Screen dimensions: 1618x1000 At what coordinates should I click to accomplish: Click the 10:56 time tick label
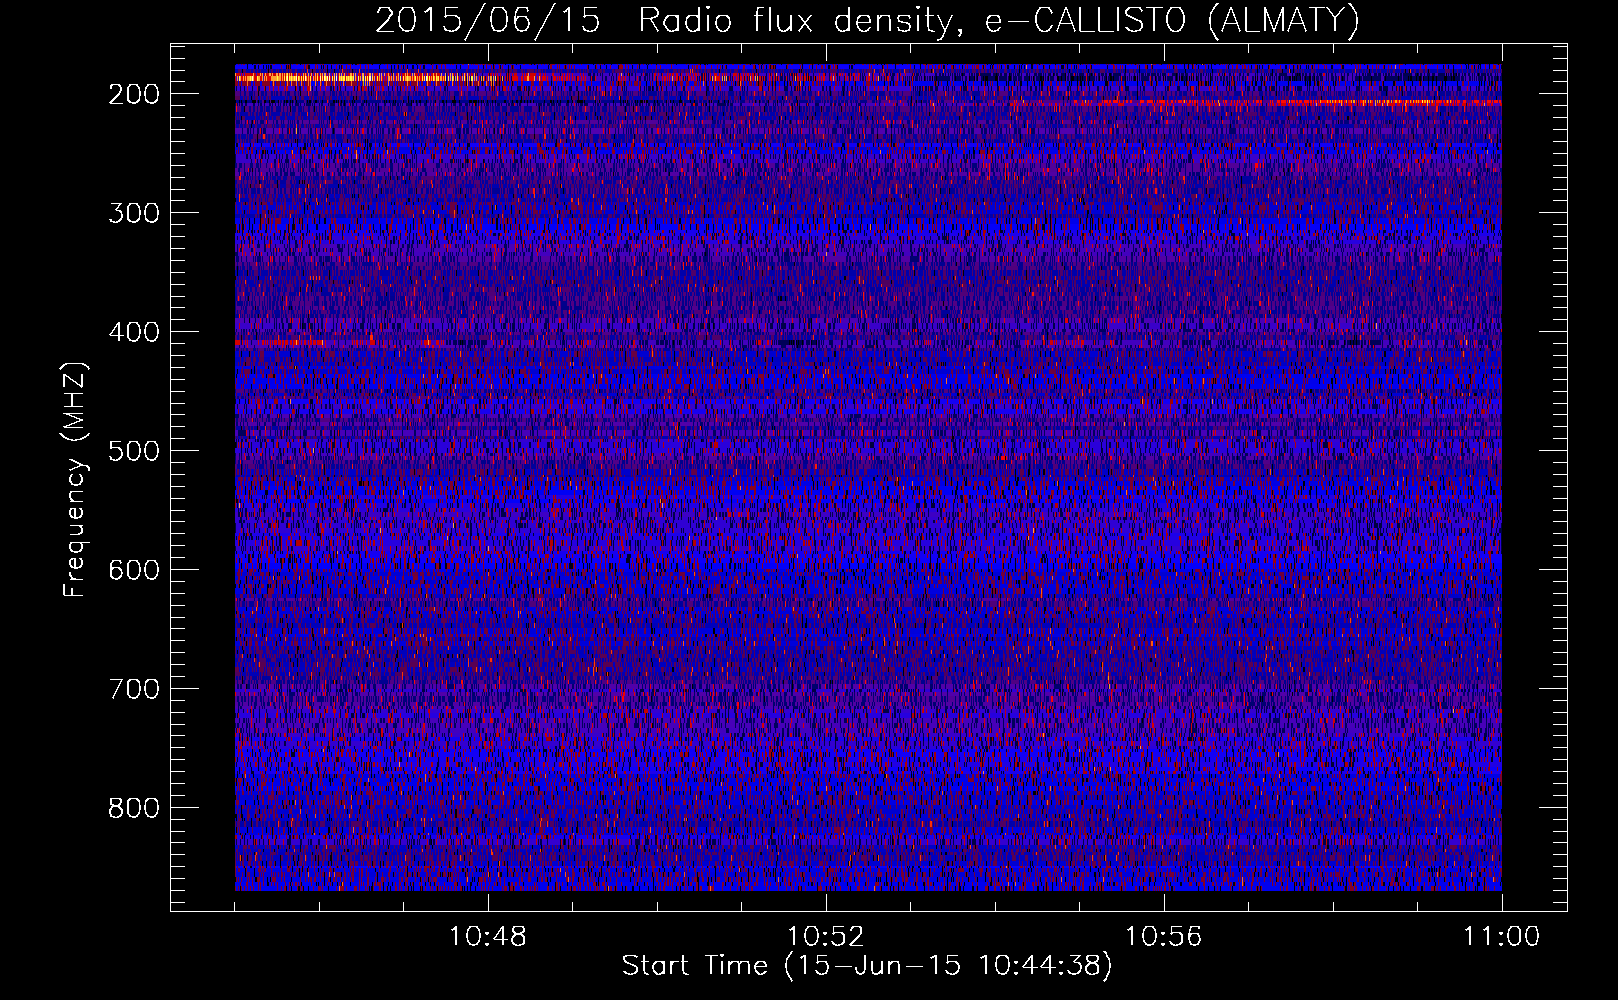[1164, 937]
